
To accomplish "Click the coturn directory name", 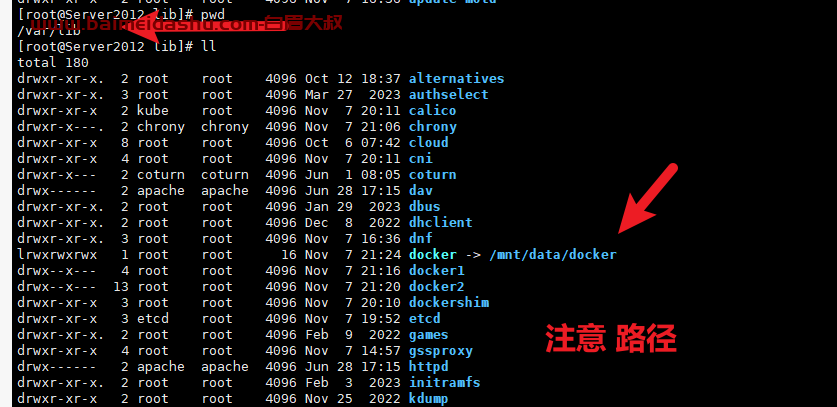I will coord(432,175).
